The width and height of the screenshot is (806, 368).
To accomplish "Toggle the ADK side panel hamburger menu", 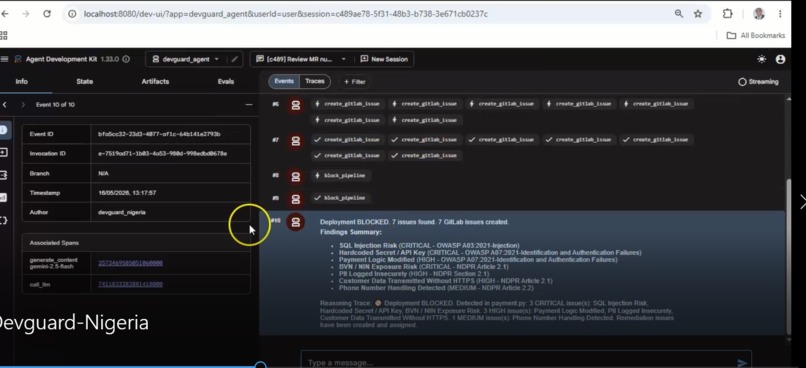I will coord(4,59).
